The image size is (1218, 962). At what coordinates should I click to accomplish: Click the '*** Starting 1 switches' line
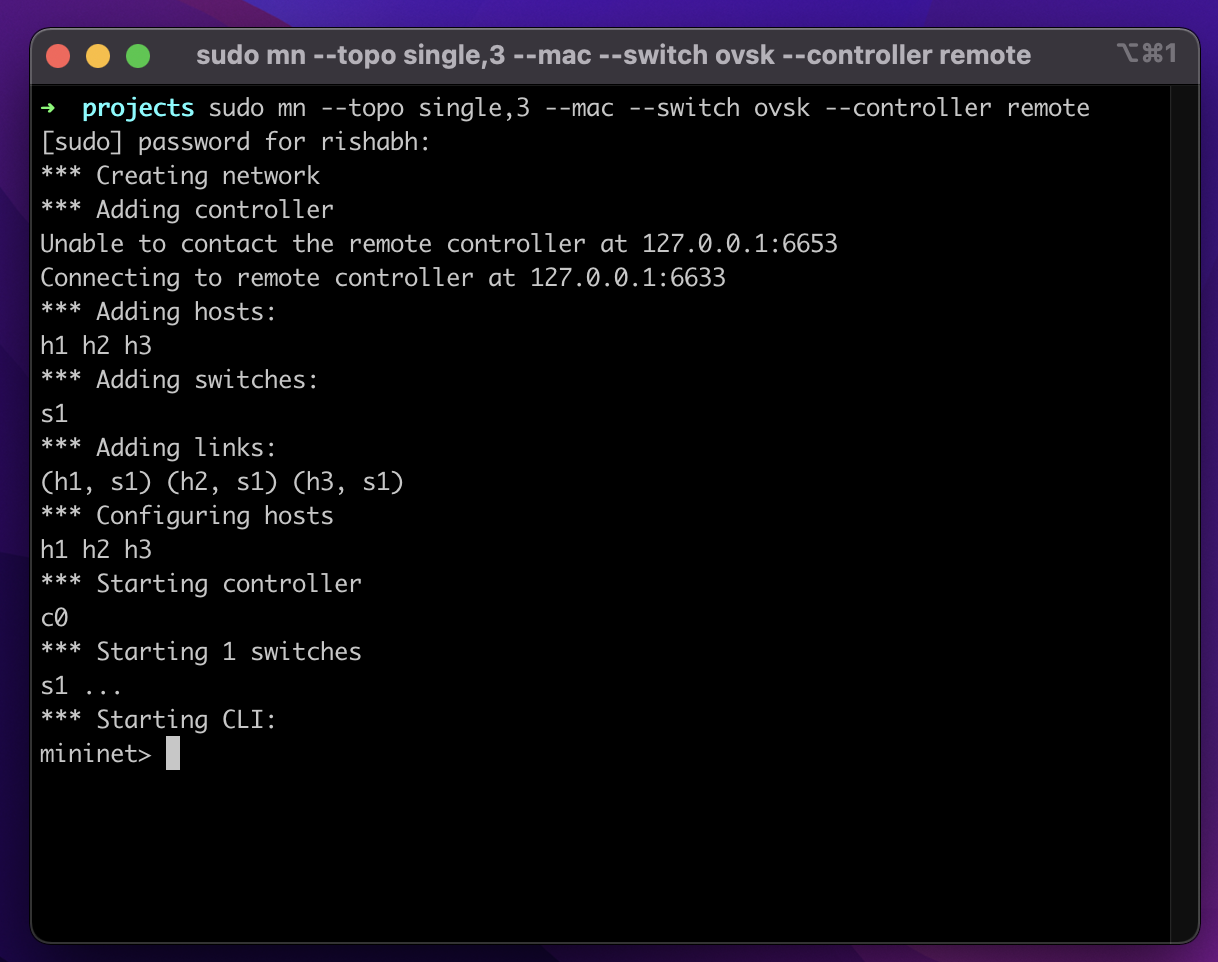pos(201,652)
